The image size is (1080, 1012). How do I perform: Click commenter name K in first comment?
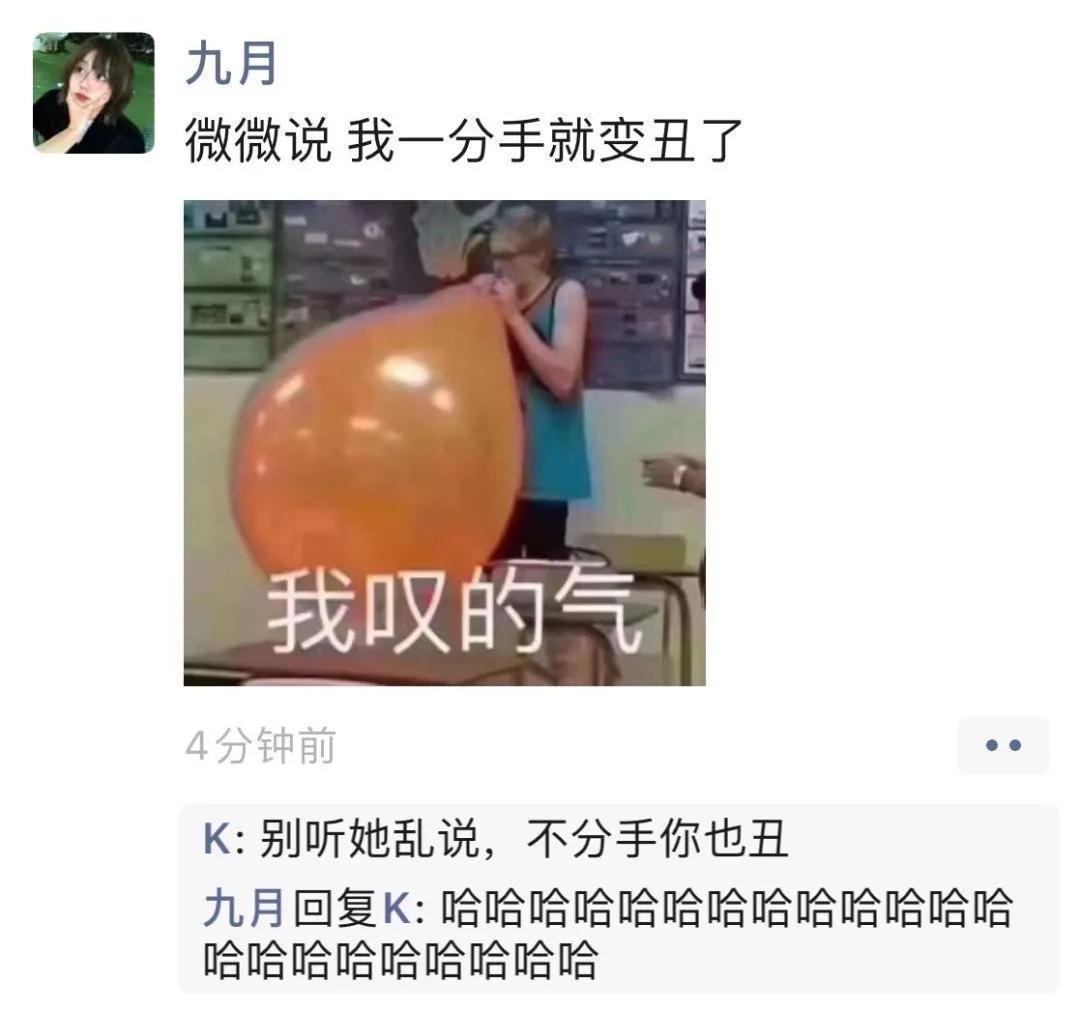(217, 839)
